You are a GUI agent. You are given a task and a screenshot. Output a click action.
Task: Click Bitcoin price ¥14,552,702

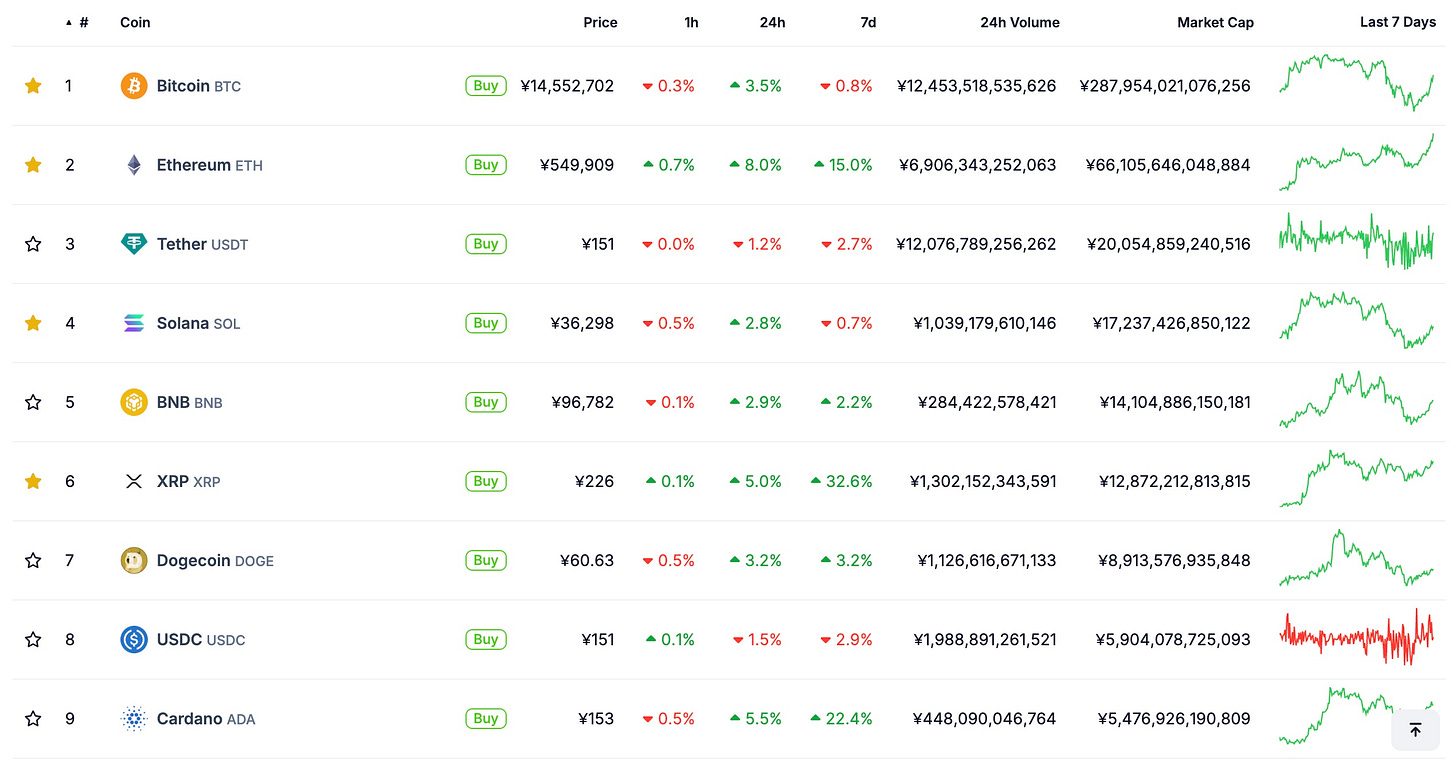(x=567, y=86)
